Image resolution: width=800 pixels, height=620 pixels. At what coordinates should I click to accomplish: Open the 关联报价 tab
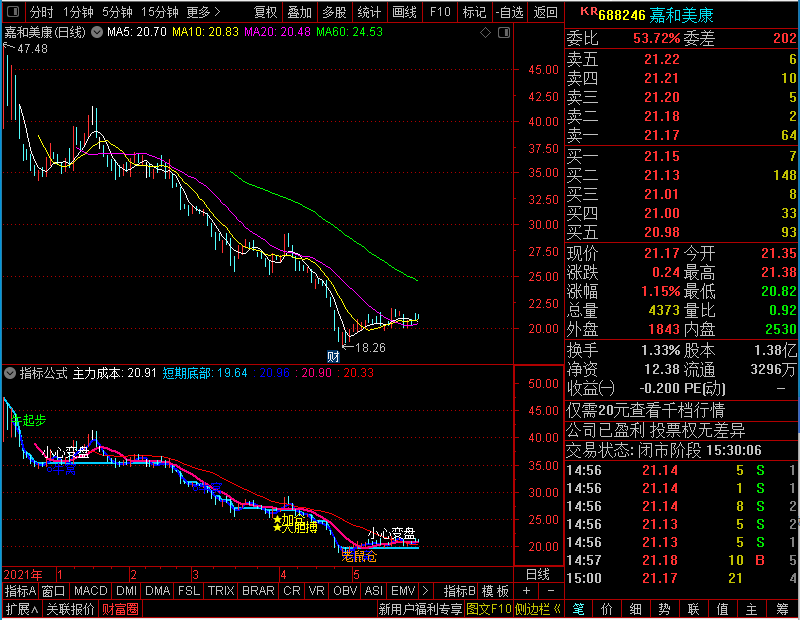coord(70,609)
